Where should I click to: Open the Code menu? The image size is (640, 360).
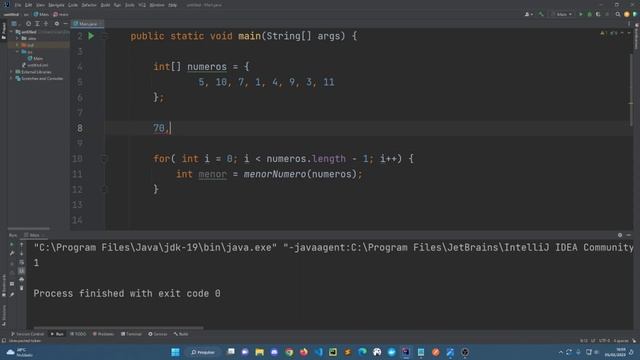click(x=73, y=5)
